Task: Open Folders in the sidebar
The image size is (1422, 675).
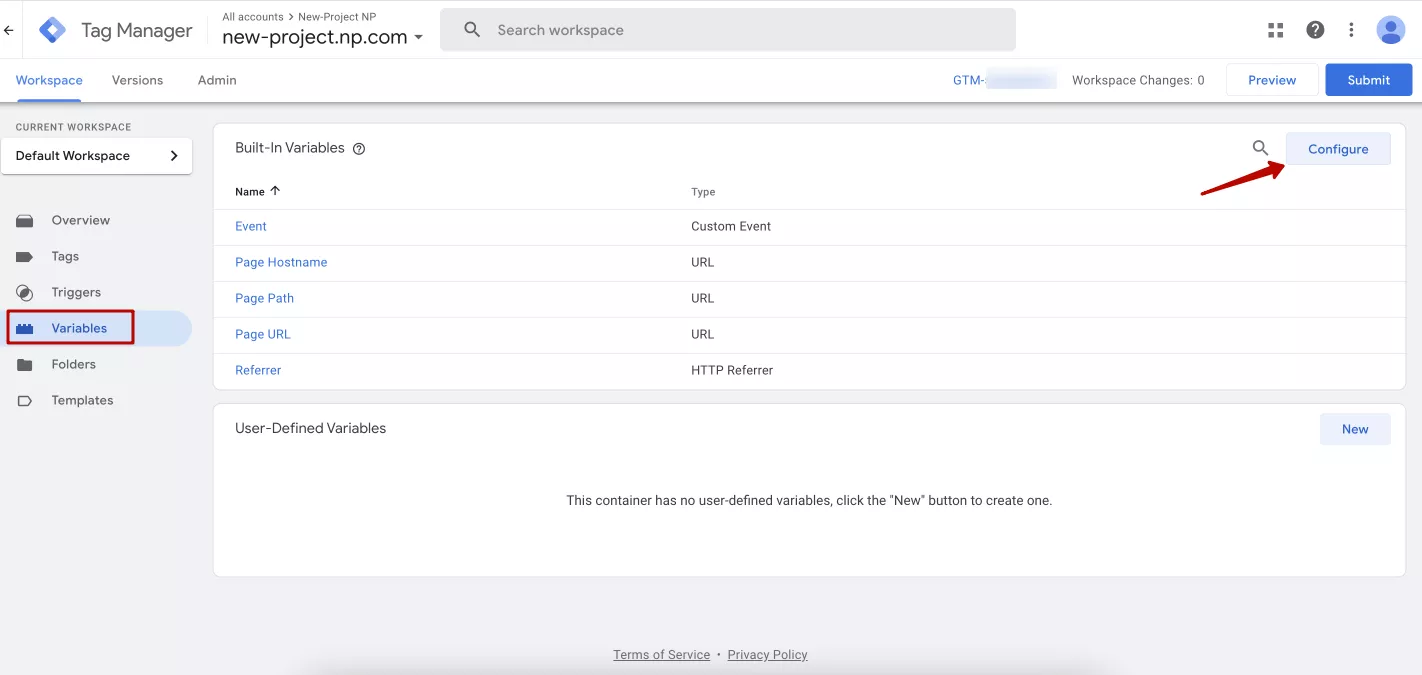Action: [x=74, y=364]
